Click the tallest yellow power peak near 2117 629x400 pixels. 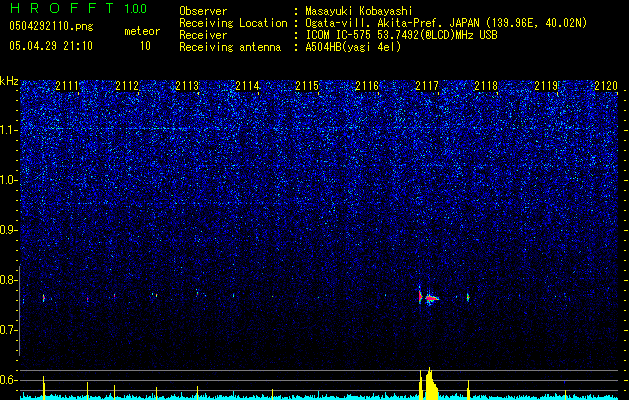click(x=430, y=384)
